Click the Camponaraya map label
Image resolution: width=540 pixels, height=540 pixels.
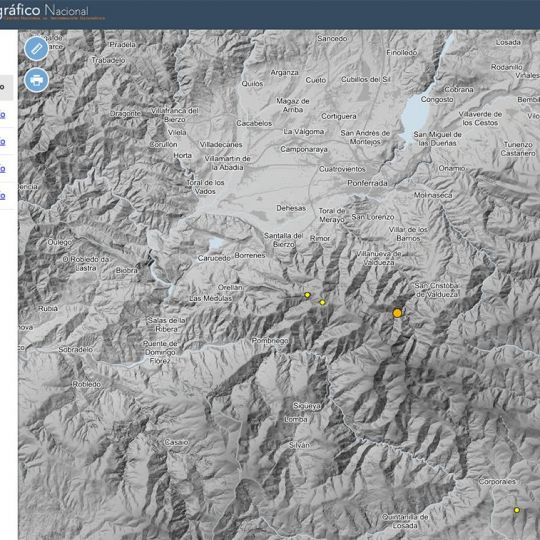(304, 149)
